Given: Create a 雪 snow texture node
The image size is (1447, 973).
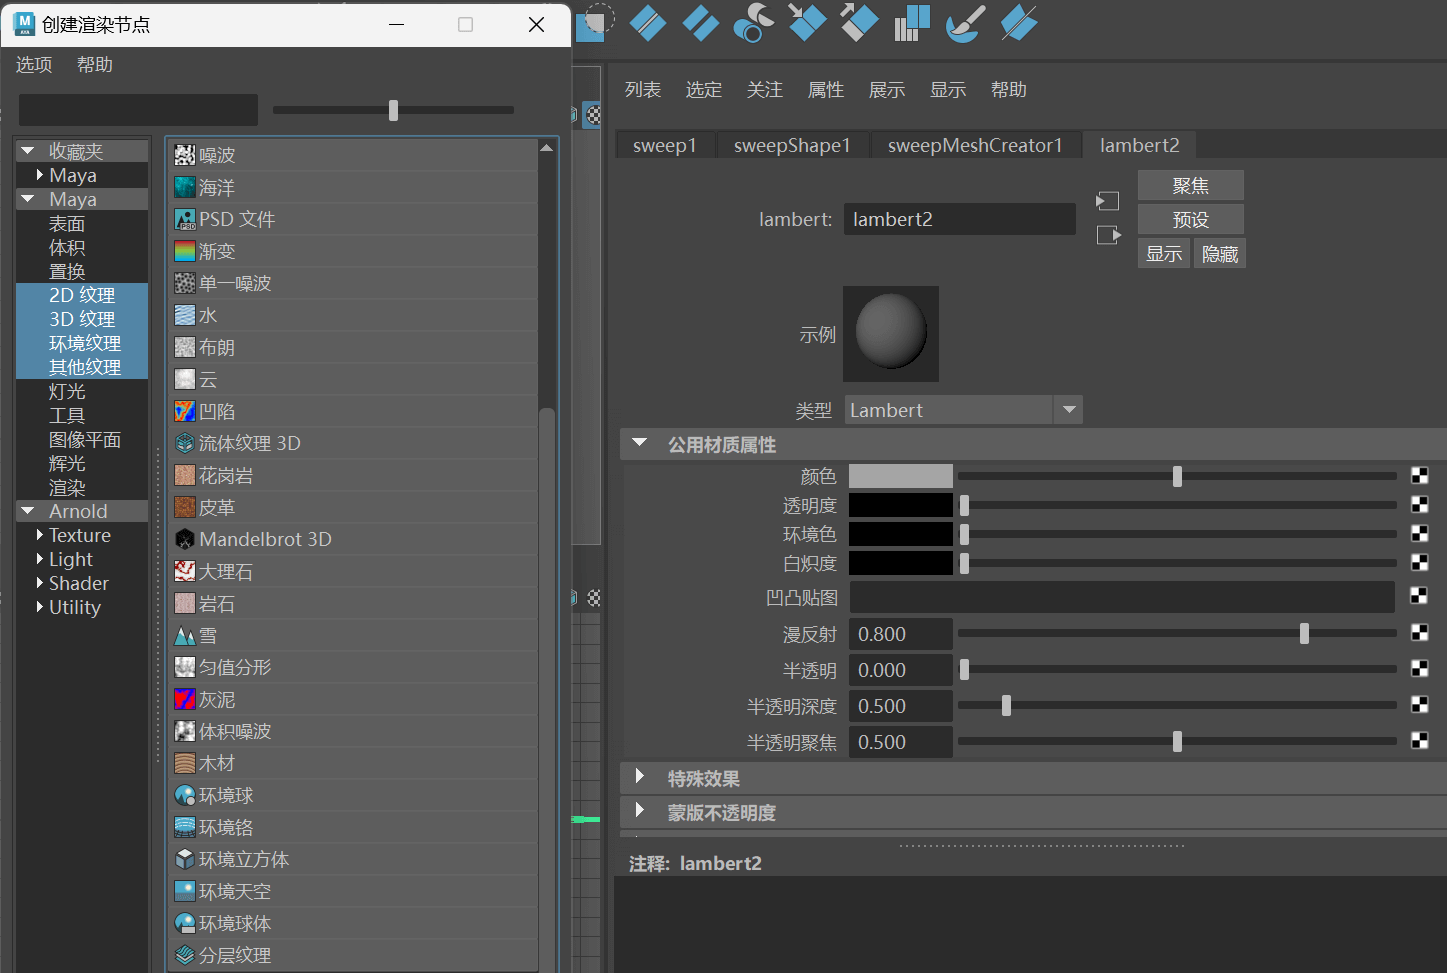Looking at the screenshot, I should (352, 635).
